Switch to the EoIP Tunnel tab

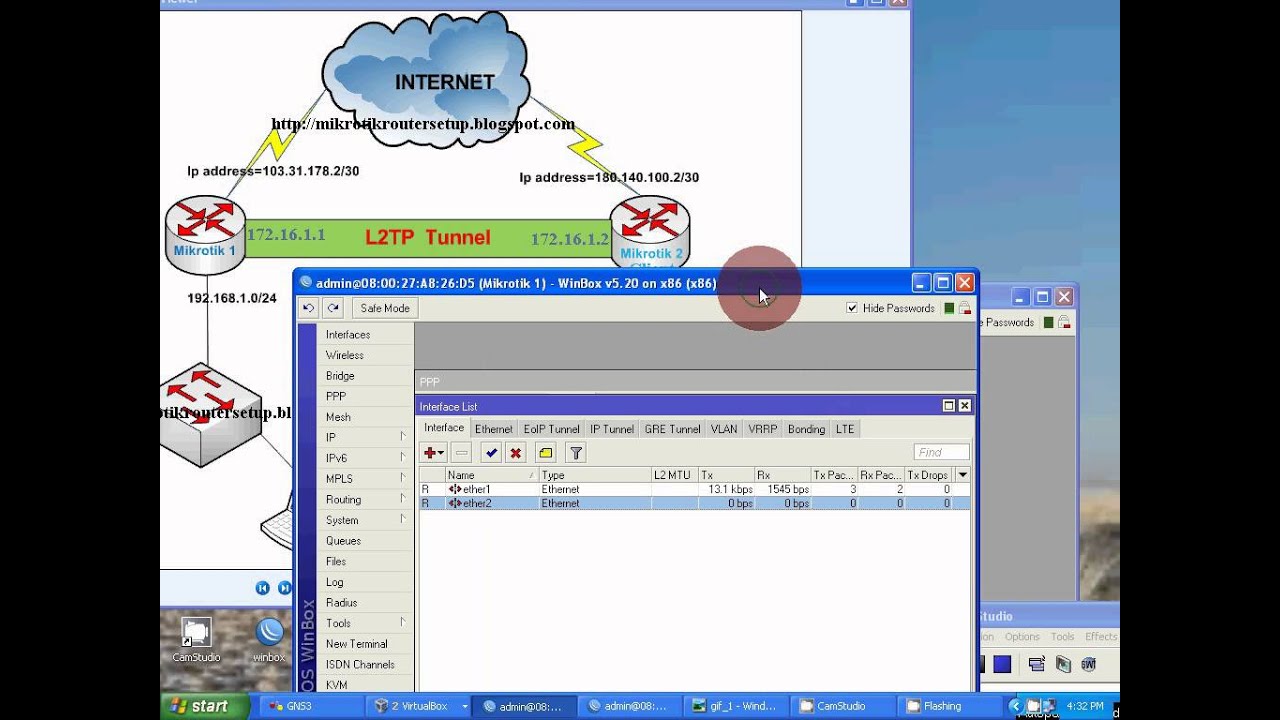[551, 429]
